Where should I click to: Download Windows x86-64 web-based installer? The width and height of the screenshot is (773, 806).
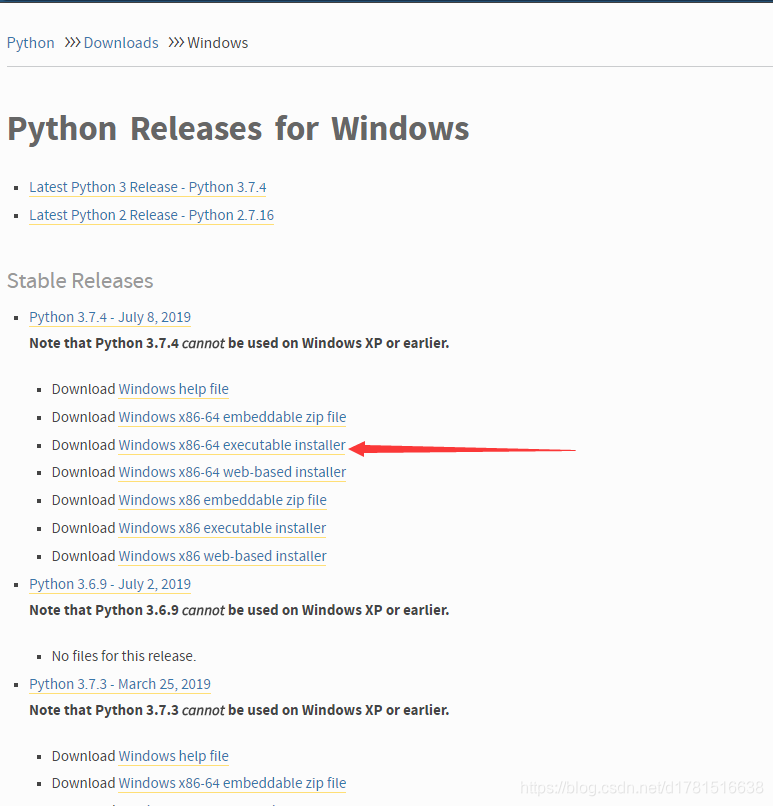click(x=232, y=472)
